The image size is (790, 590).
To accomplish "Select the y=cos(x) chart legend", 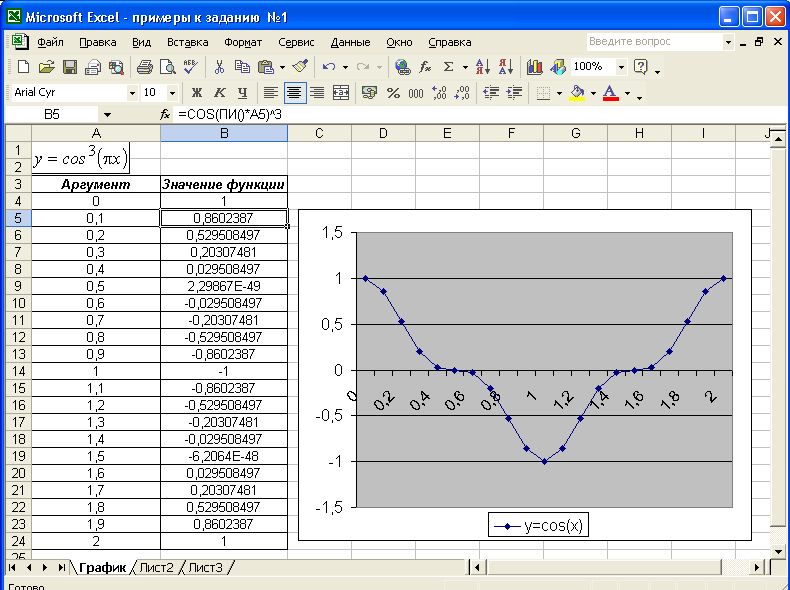I will tap(538, 526).
